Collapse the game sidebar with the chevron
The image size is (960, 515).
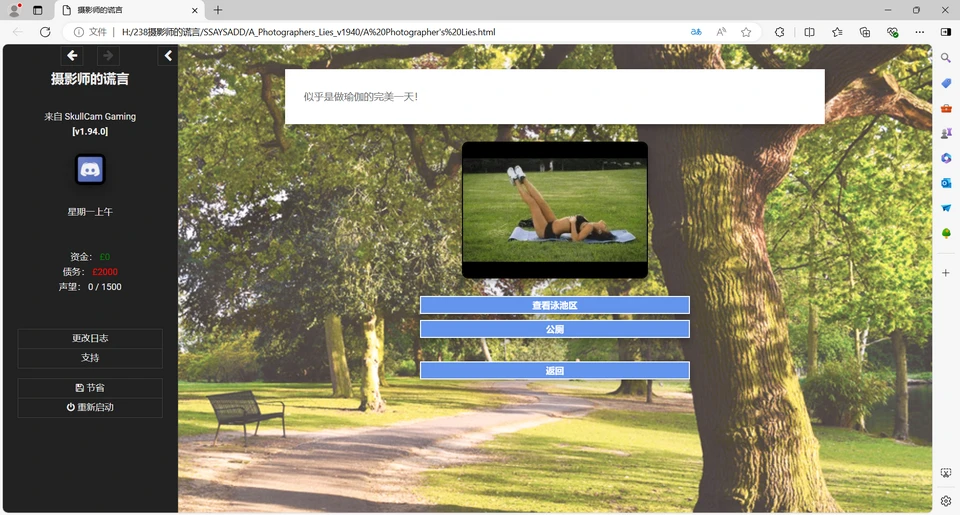pos(168,56)
